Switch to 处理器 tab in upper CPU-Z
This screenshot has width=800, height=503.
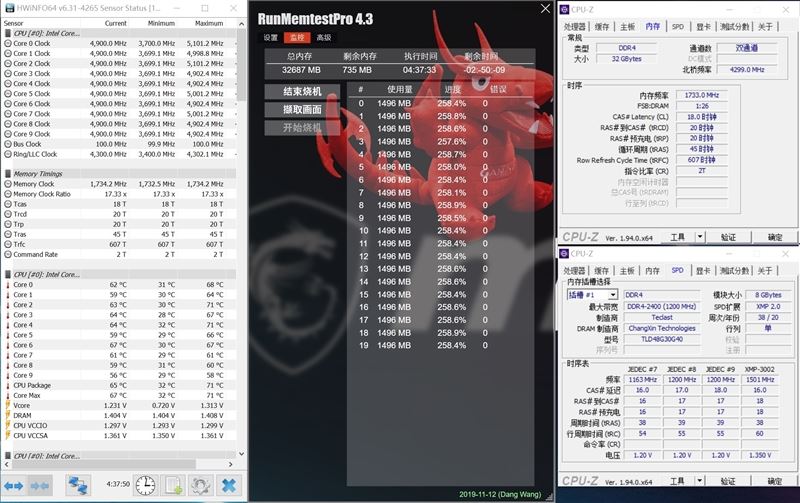[x=574, y=27]
